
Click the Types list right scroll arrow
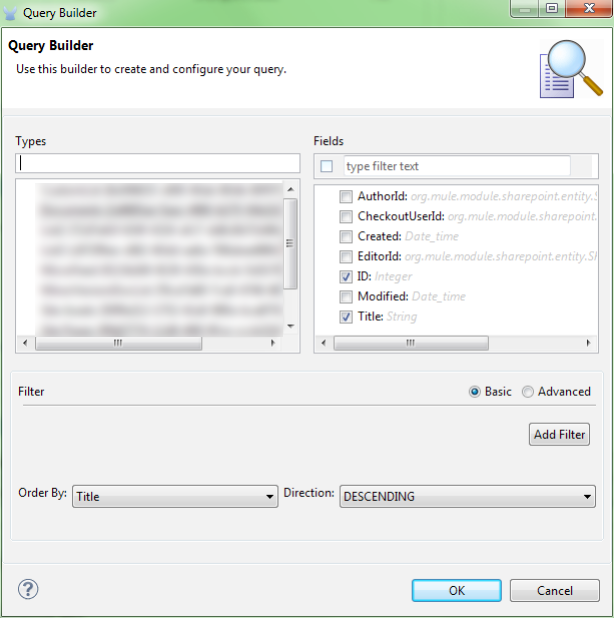[273, 343]
